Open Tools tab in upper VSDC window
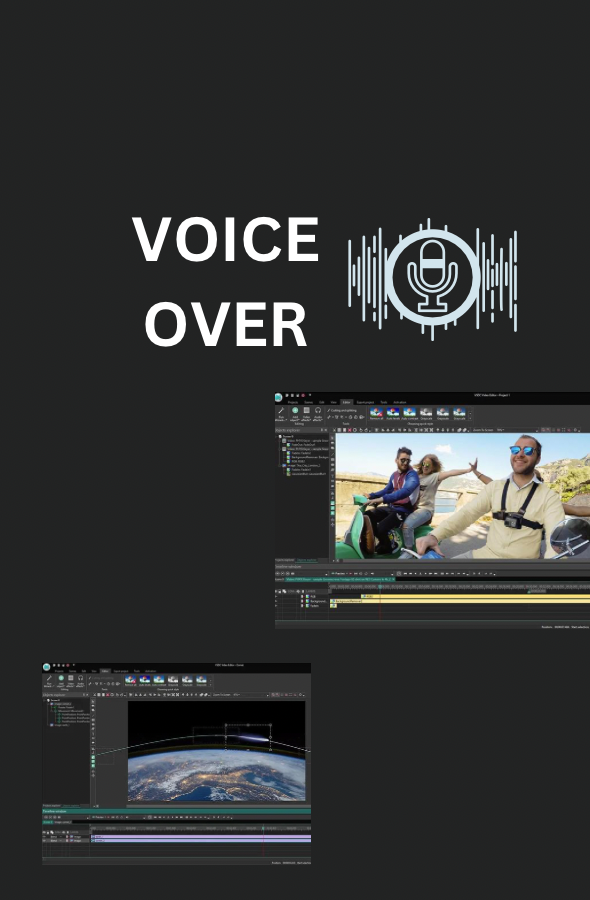Viewport: 590px width, 900px height. [x=383, y=402]
